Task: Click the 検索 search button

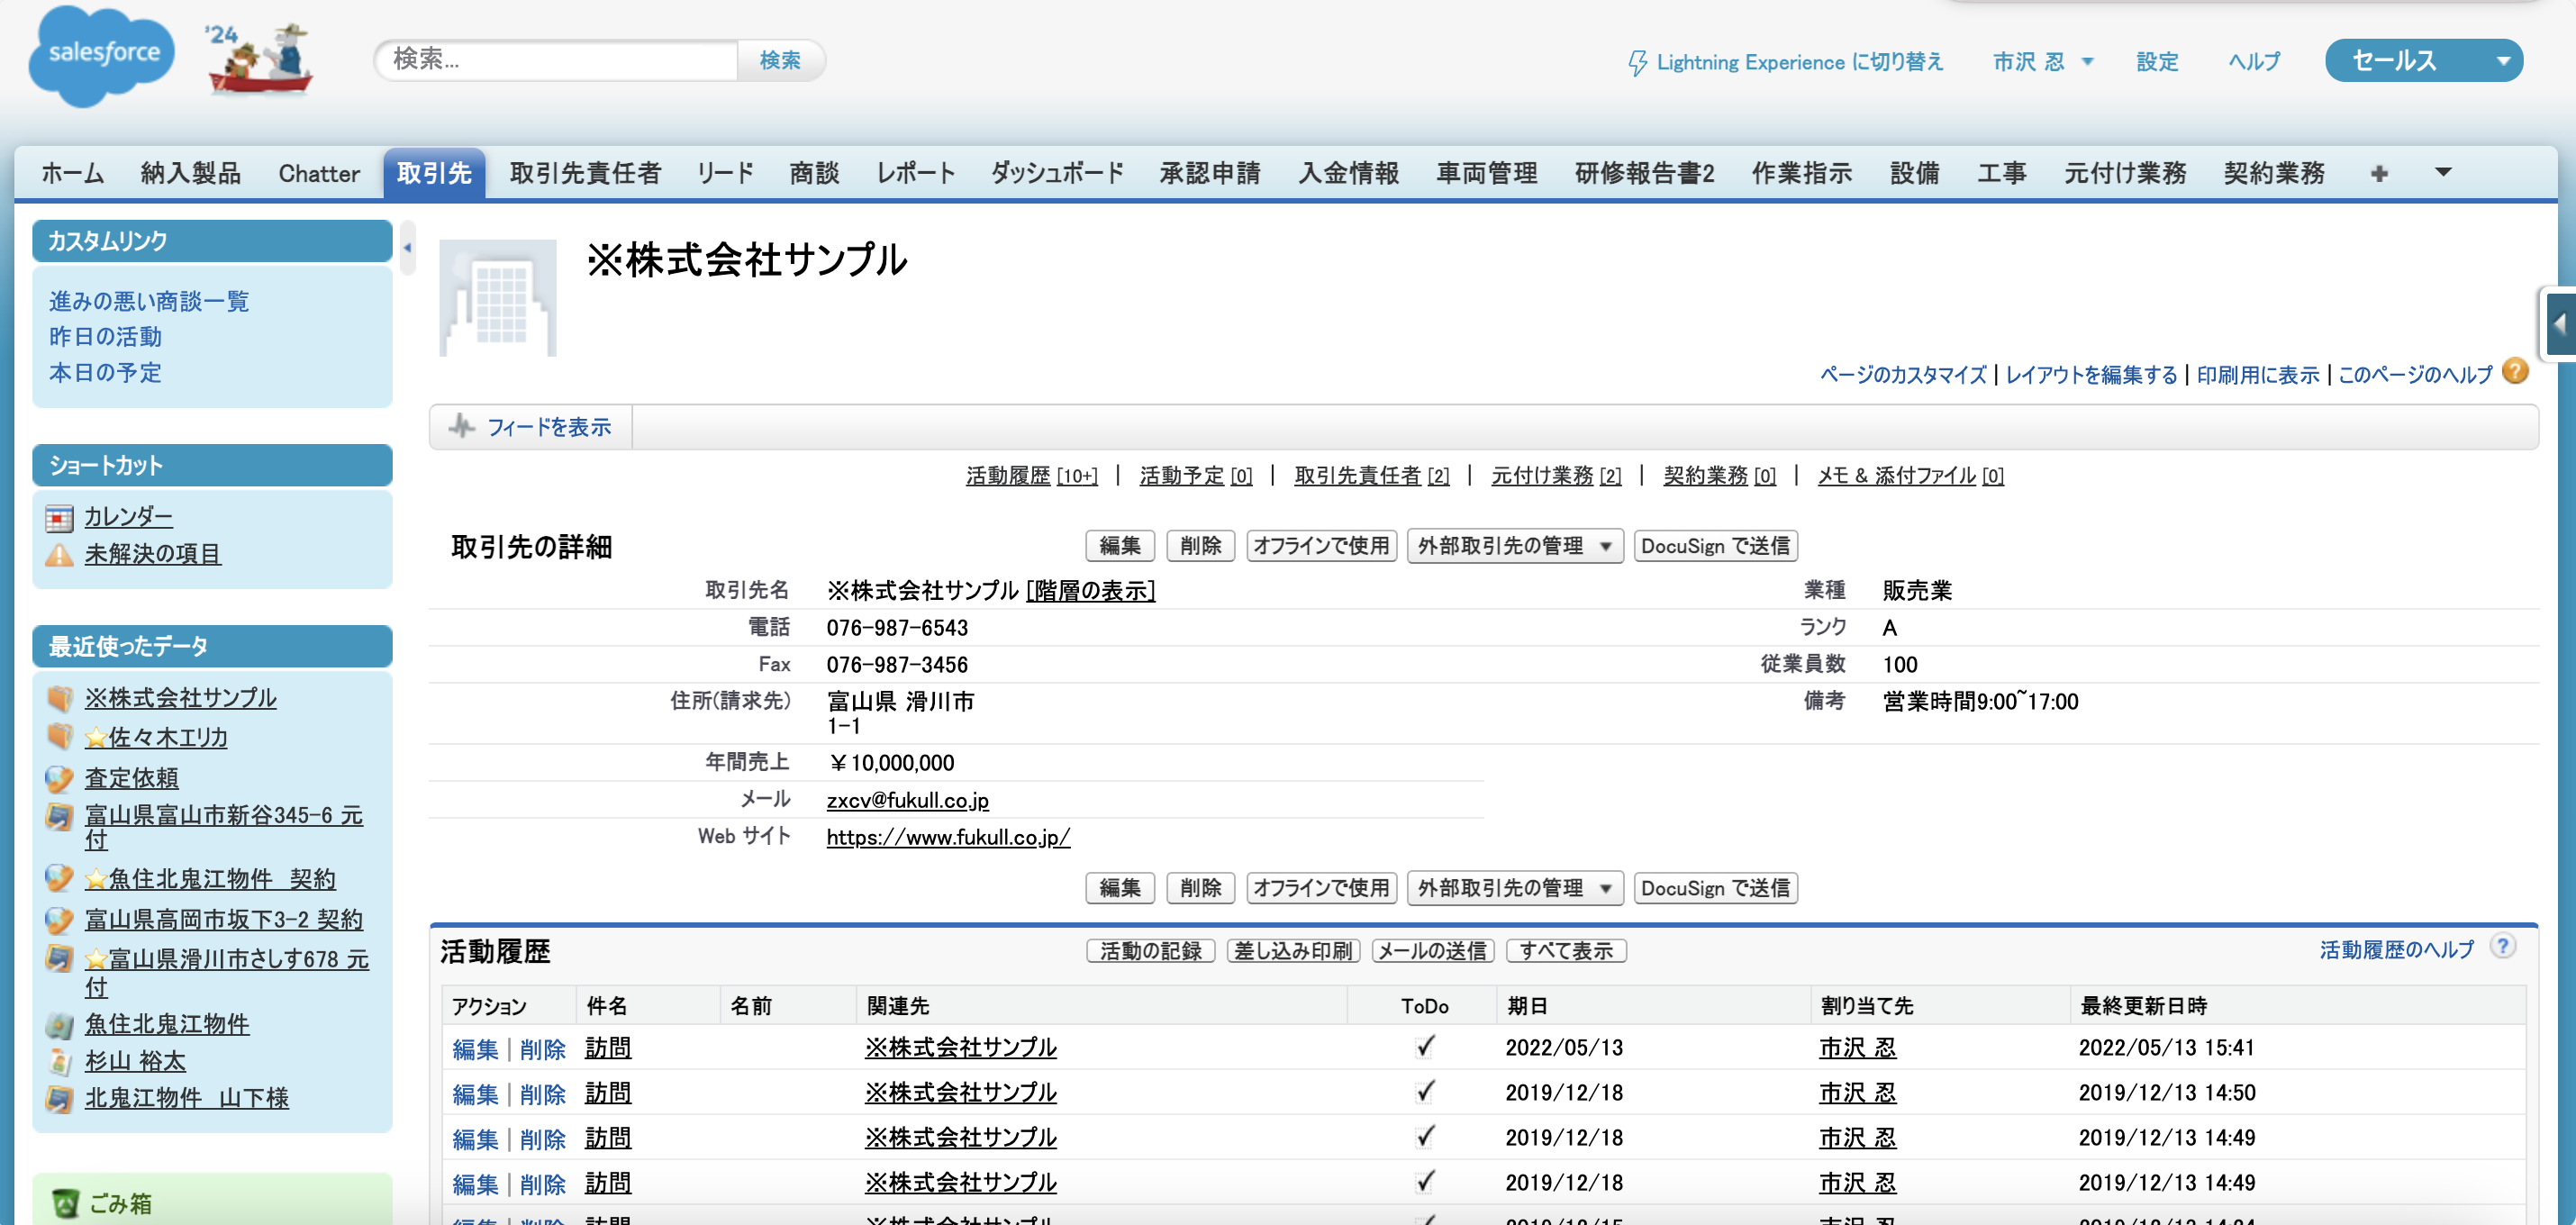Action: coord(780,60)
